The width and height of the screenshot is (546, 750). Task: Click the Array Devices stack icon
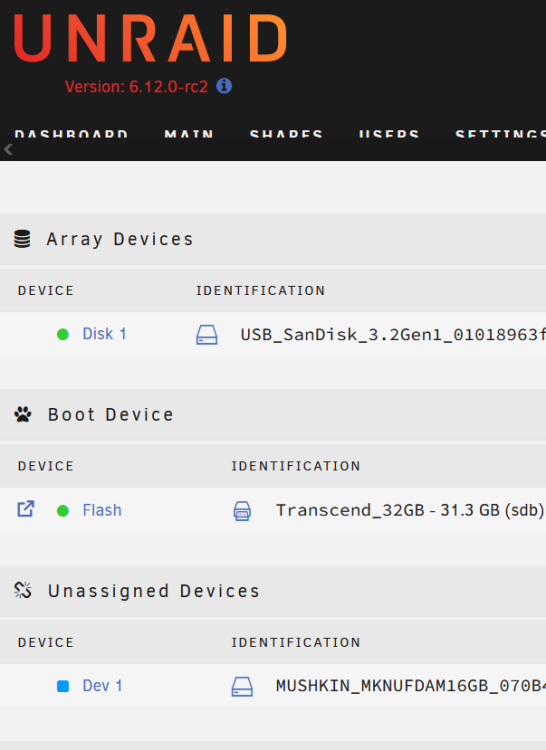pos(22,239)
